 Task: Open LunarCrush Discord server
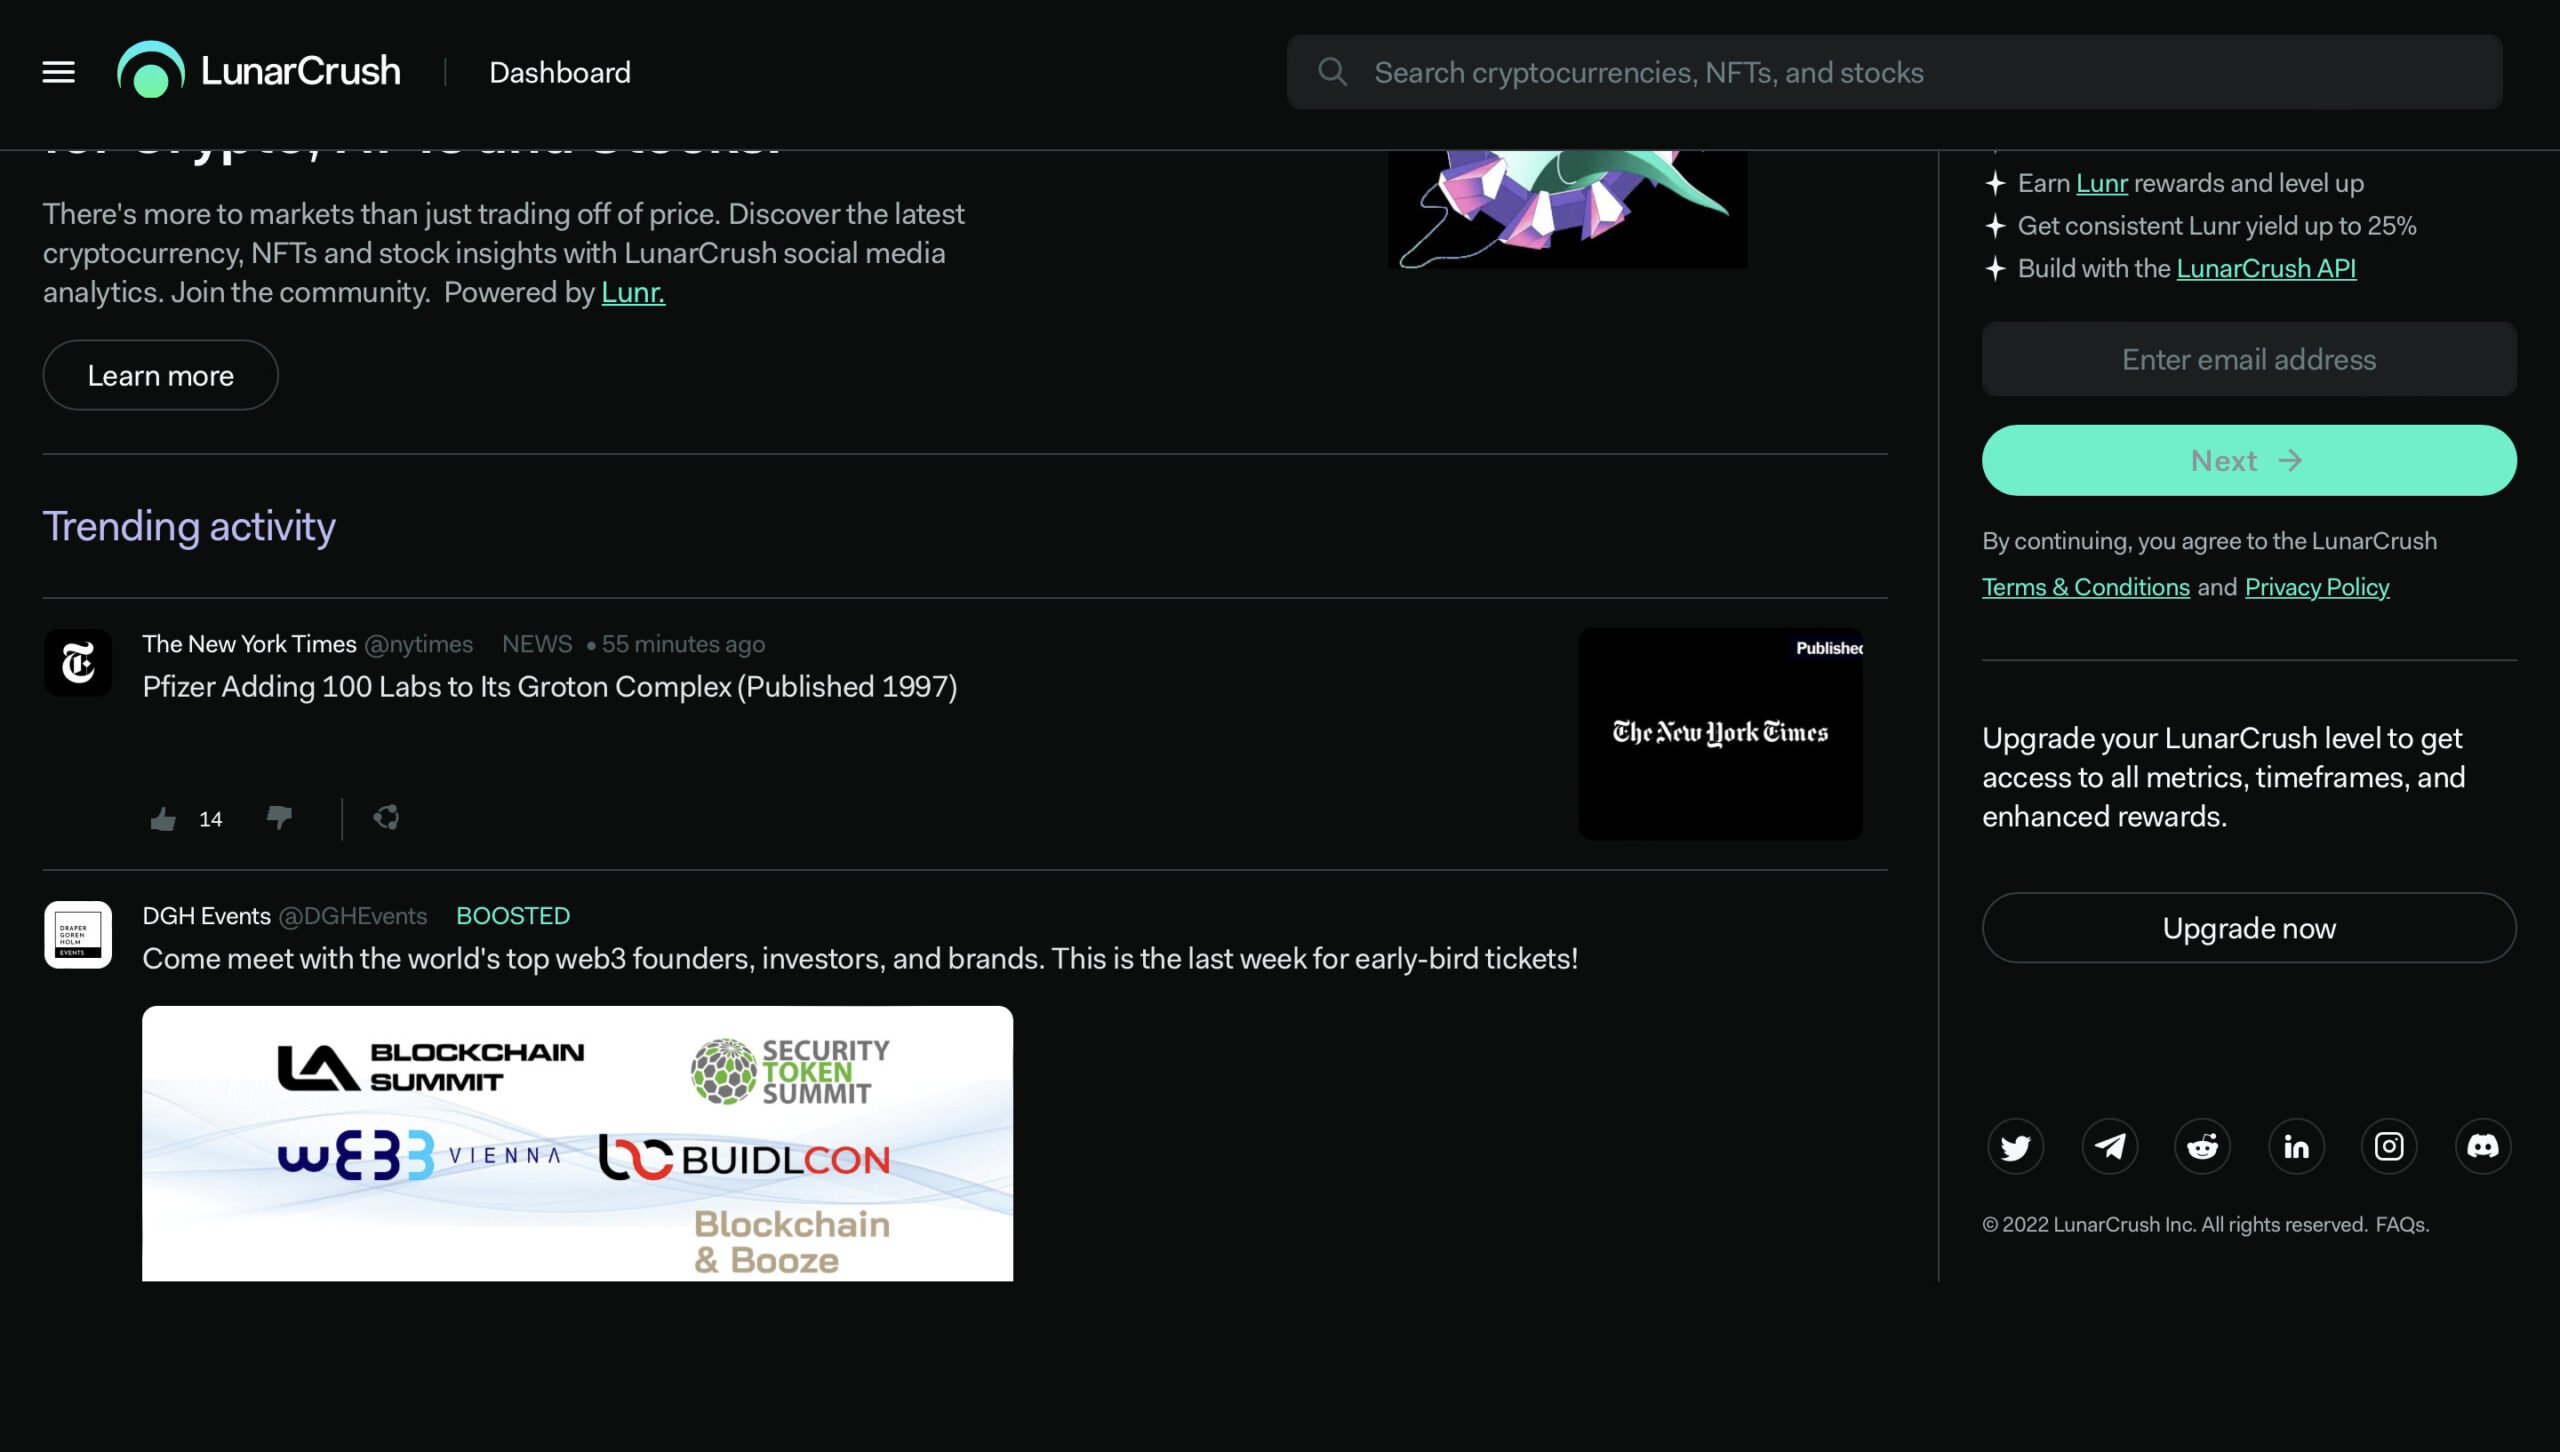point(2483,1146)
